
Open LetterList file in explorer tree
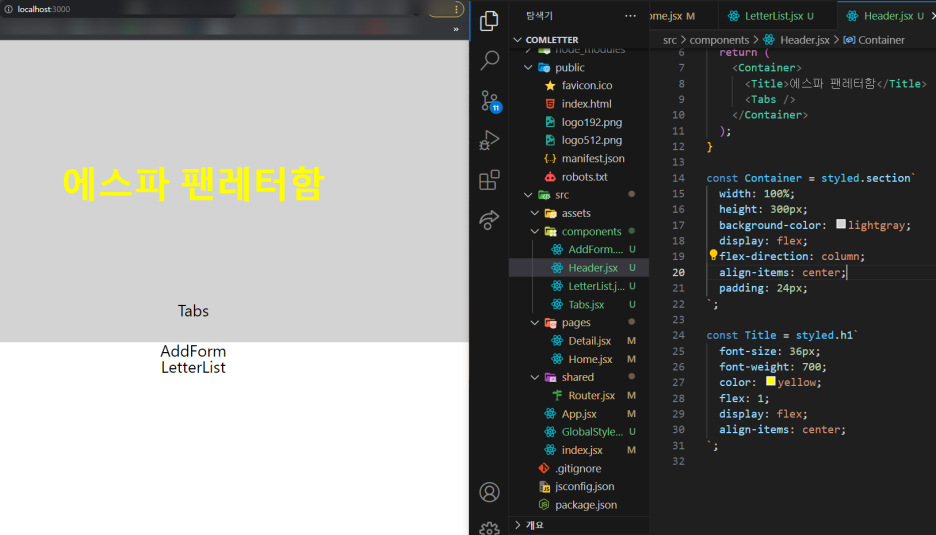(x=596, y=286)
